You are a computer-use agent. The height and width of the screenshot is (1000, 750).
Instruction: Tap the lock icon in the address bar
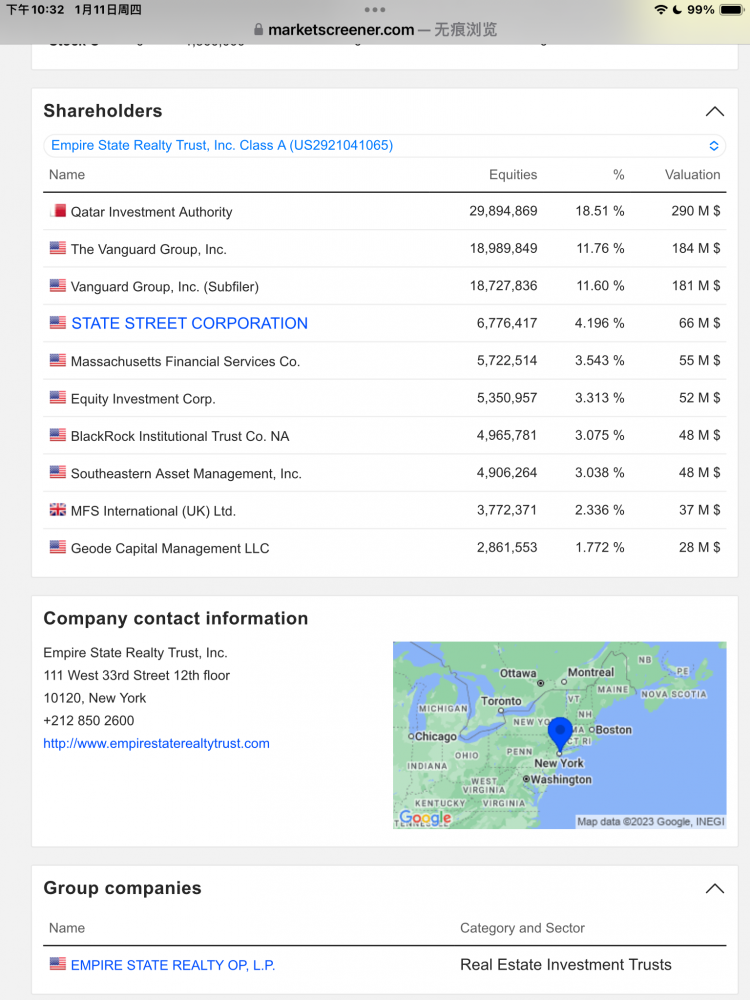(x=259, y=30)
